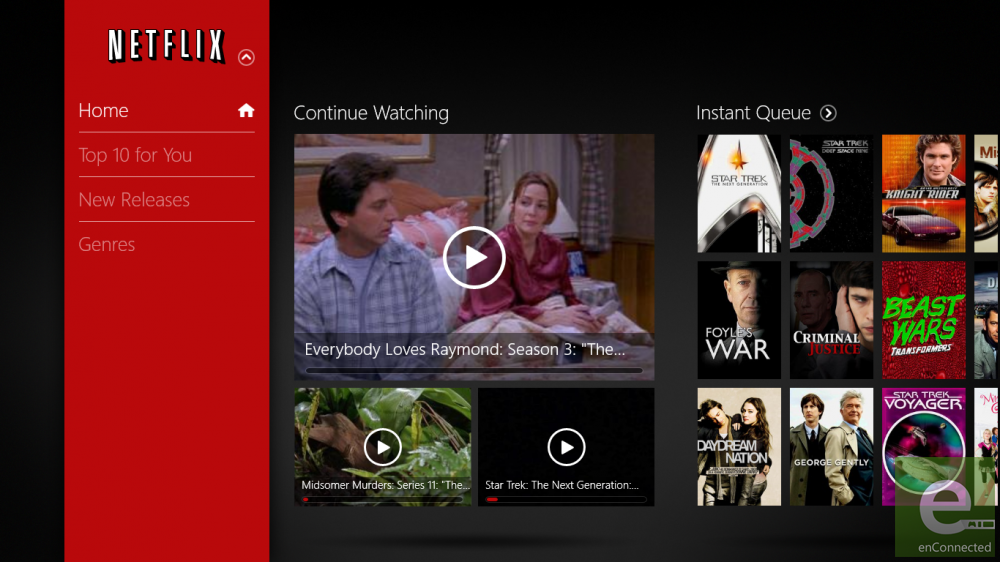Image resolution: width=1000 pixels, height=562 pixels.
Task: Click Midsomer Murders progress bar
Action: click(x=383, y=499)
